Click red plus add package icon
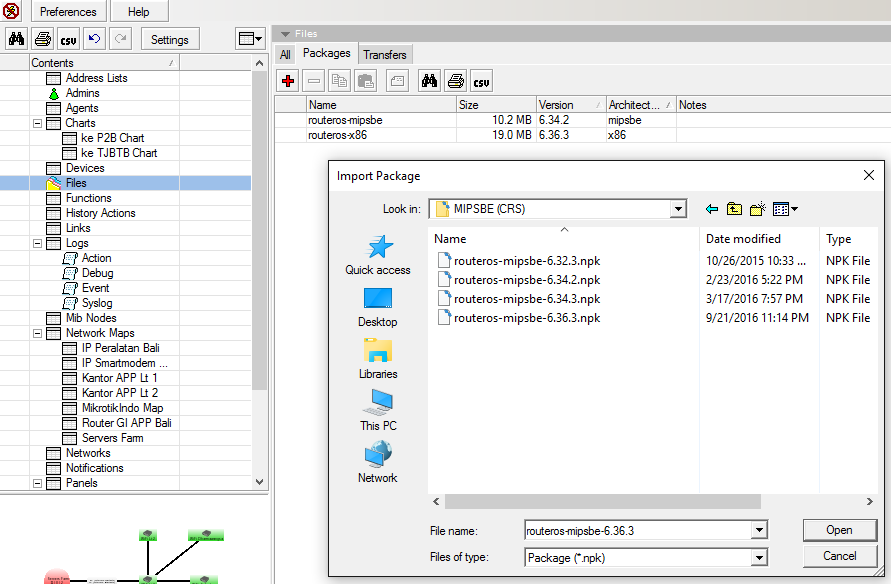Screen dimensions: 891x584 tap(288, 81)
